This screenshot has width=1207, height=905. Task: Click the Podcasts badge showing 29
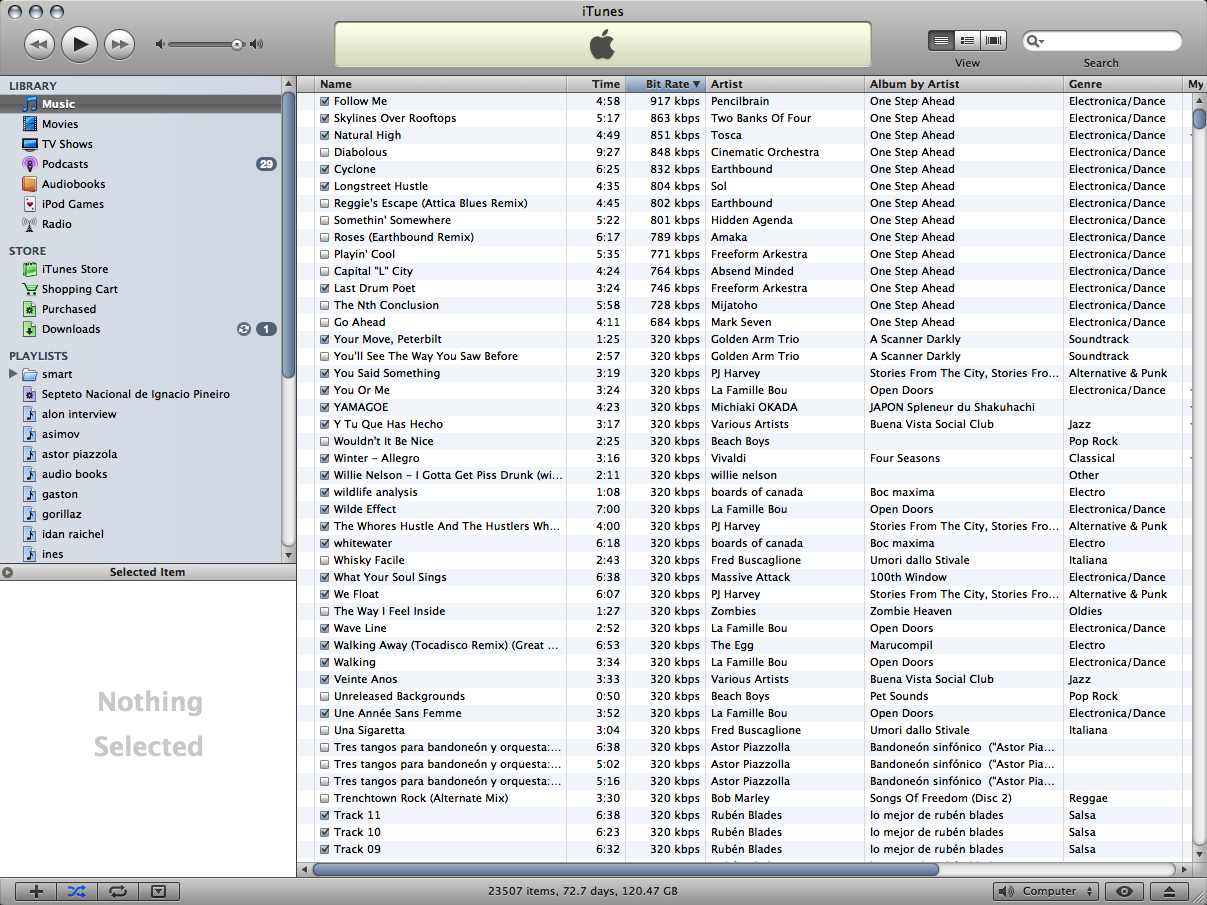point(266,164)
